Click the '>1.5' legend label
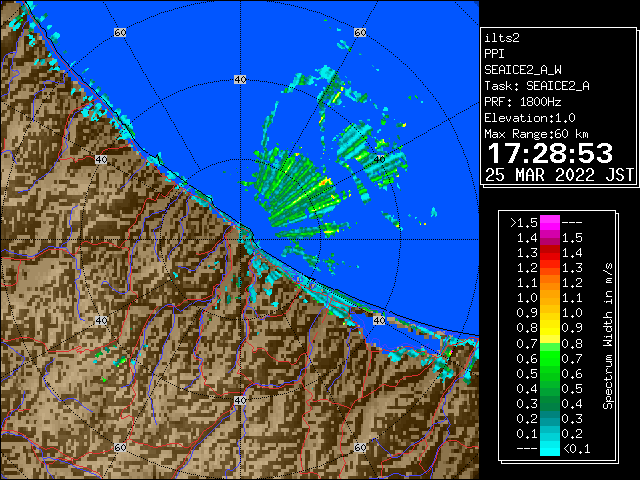 point(524,223)
